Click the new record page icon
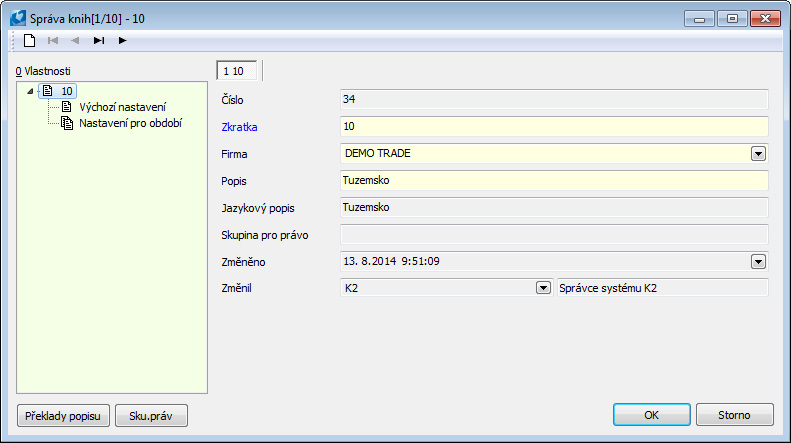Screen dimensions: 791x443 pos(29,40)
